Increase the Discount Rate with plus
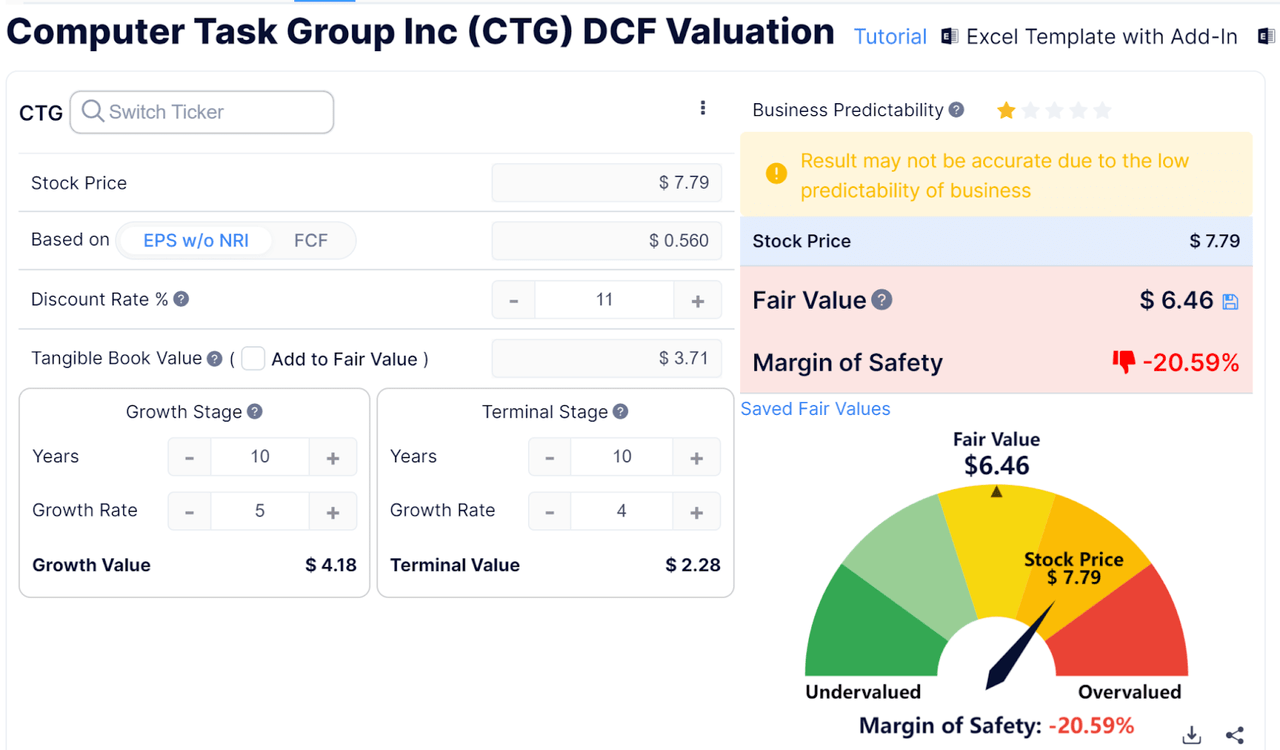 [x=698, y=300]
